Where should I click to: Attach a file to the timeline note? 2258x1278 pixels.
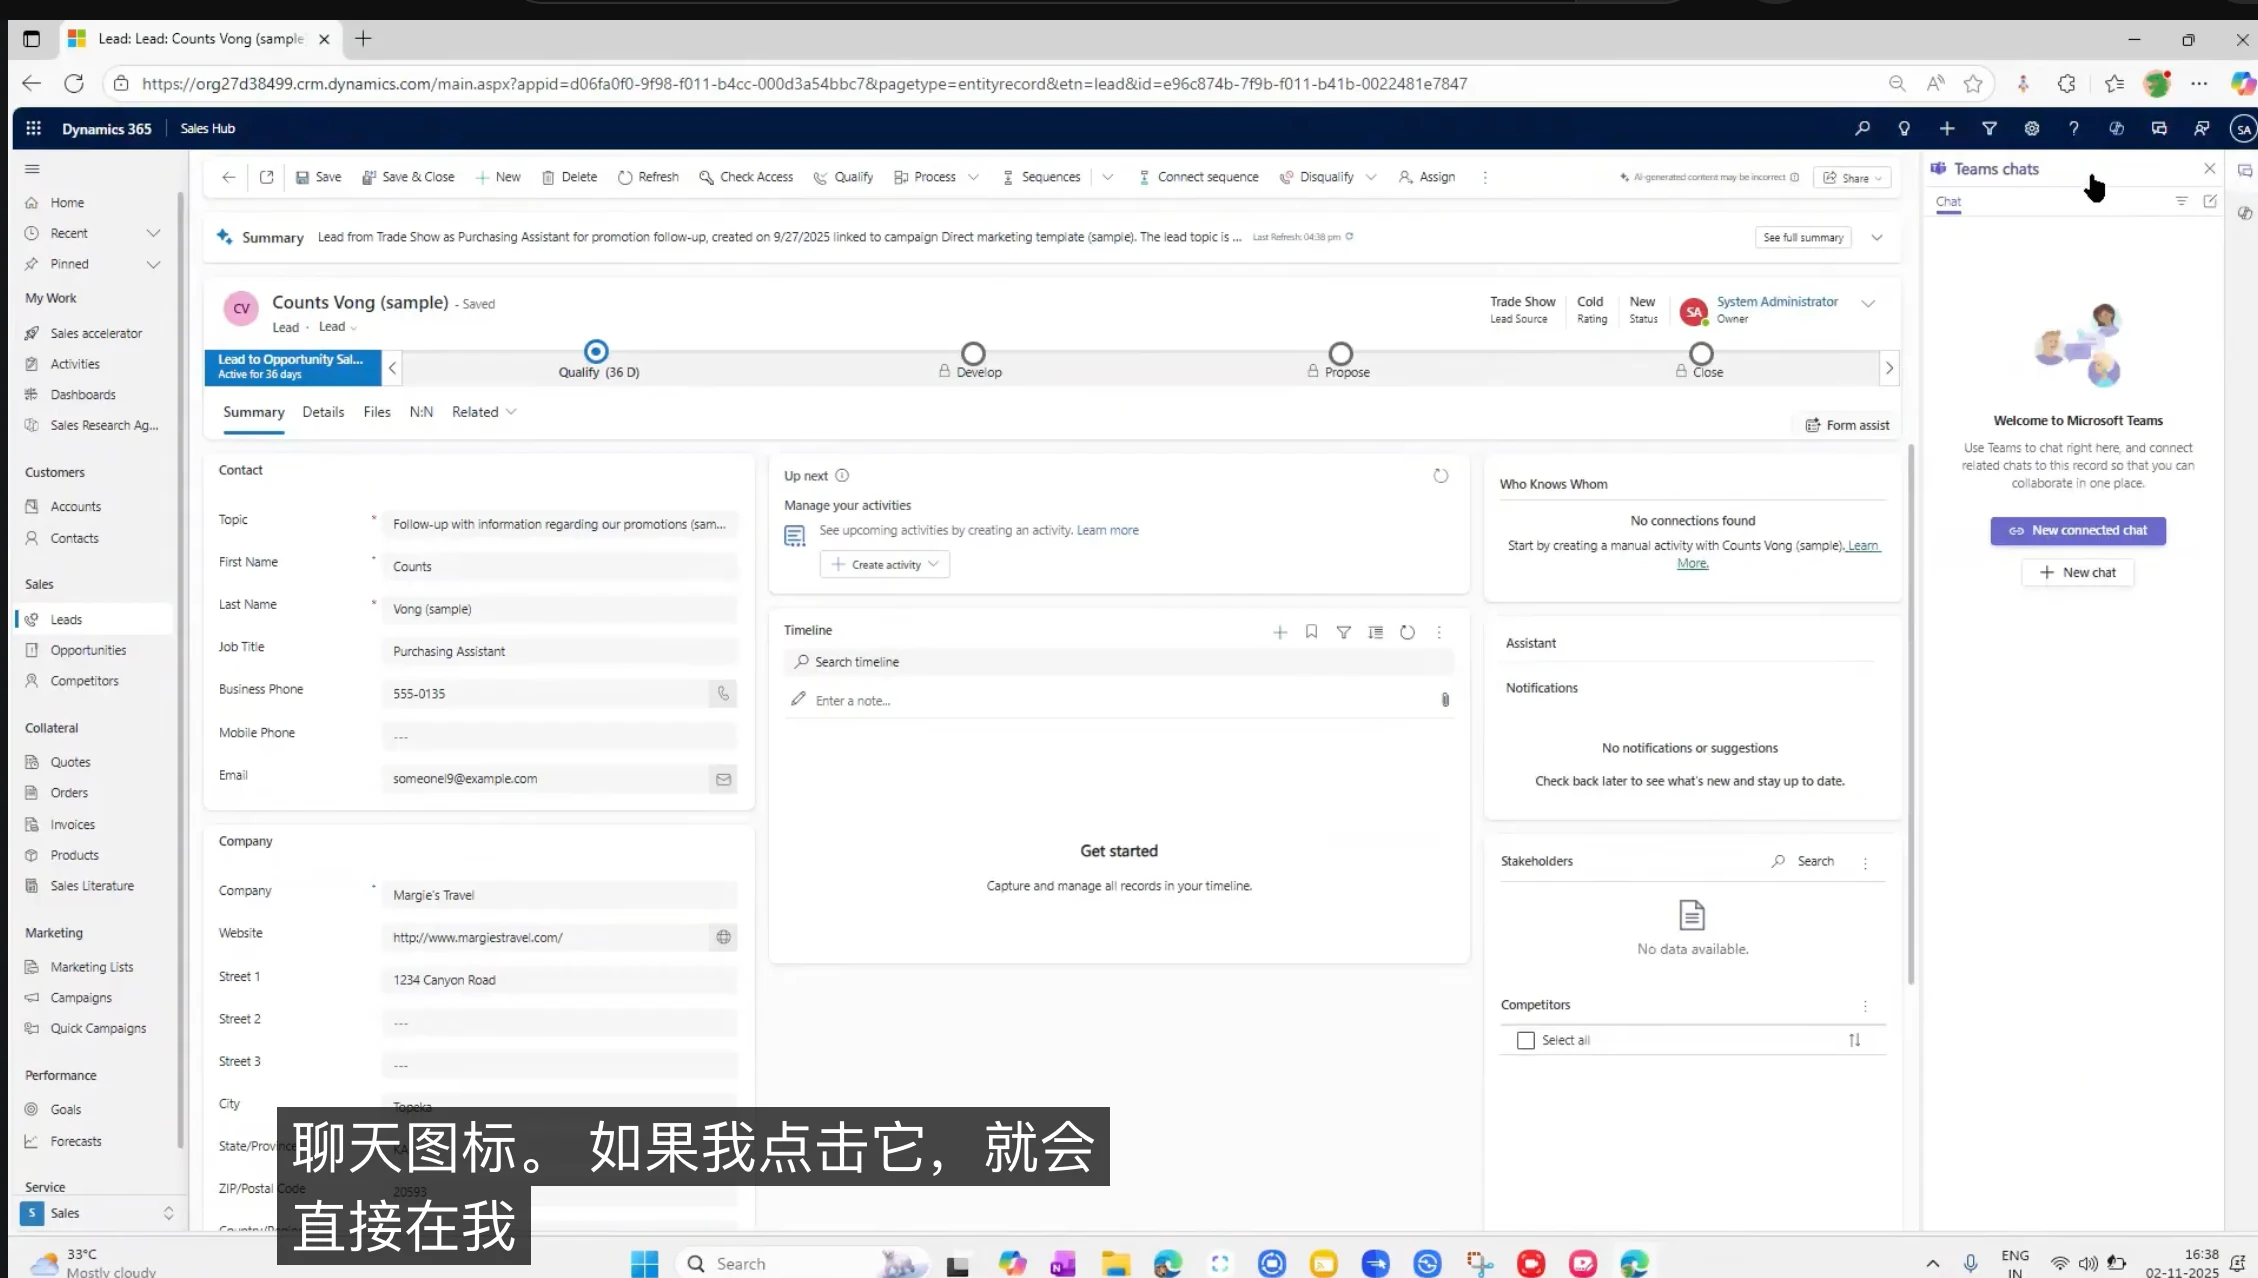(x=1445, y=700)
